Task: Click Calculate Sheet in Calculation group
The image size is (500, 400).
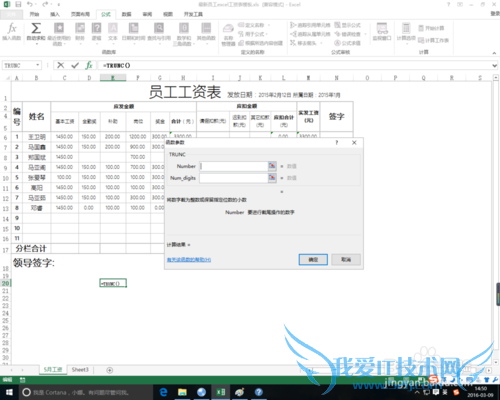Action: pos(433,40)
